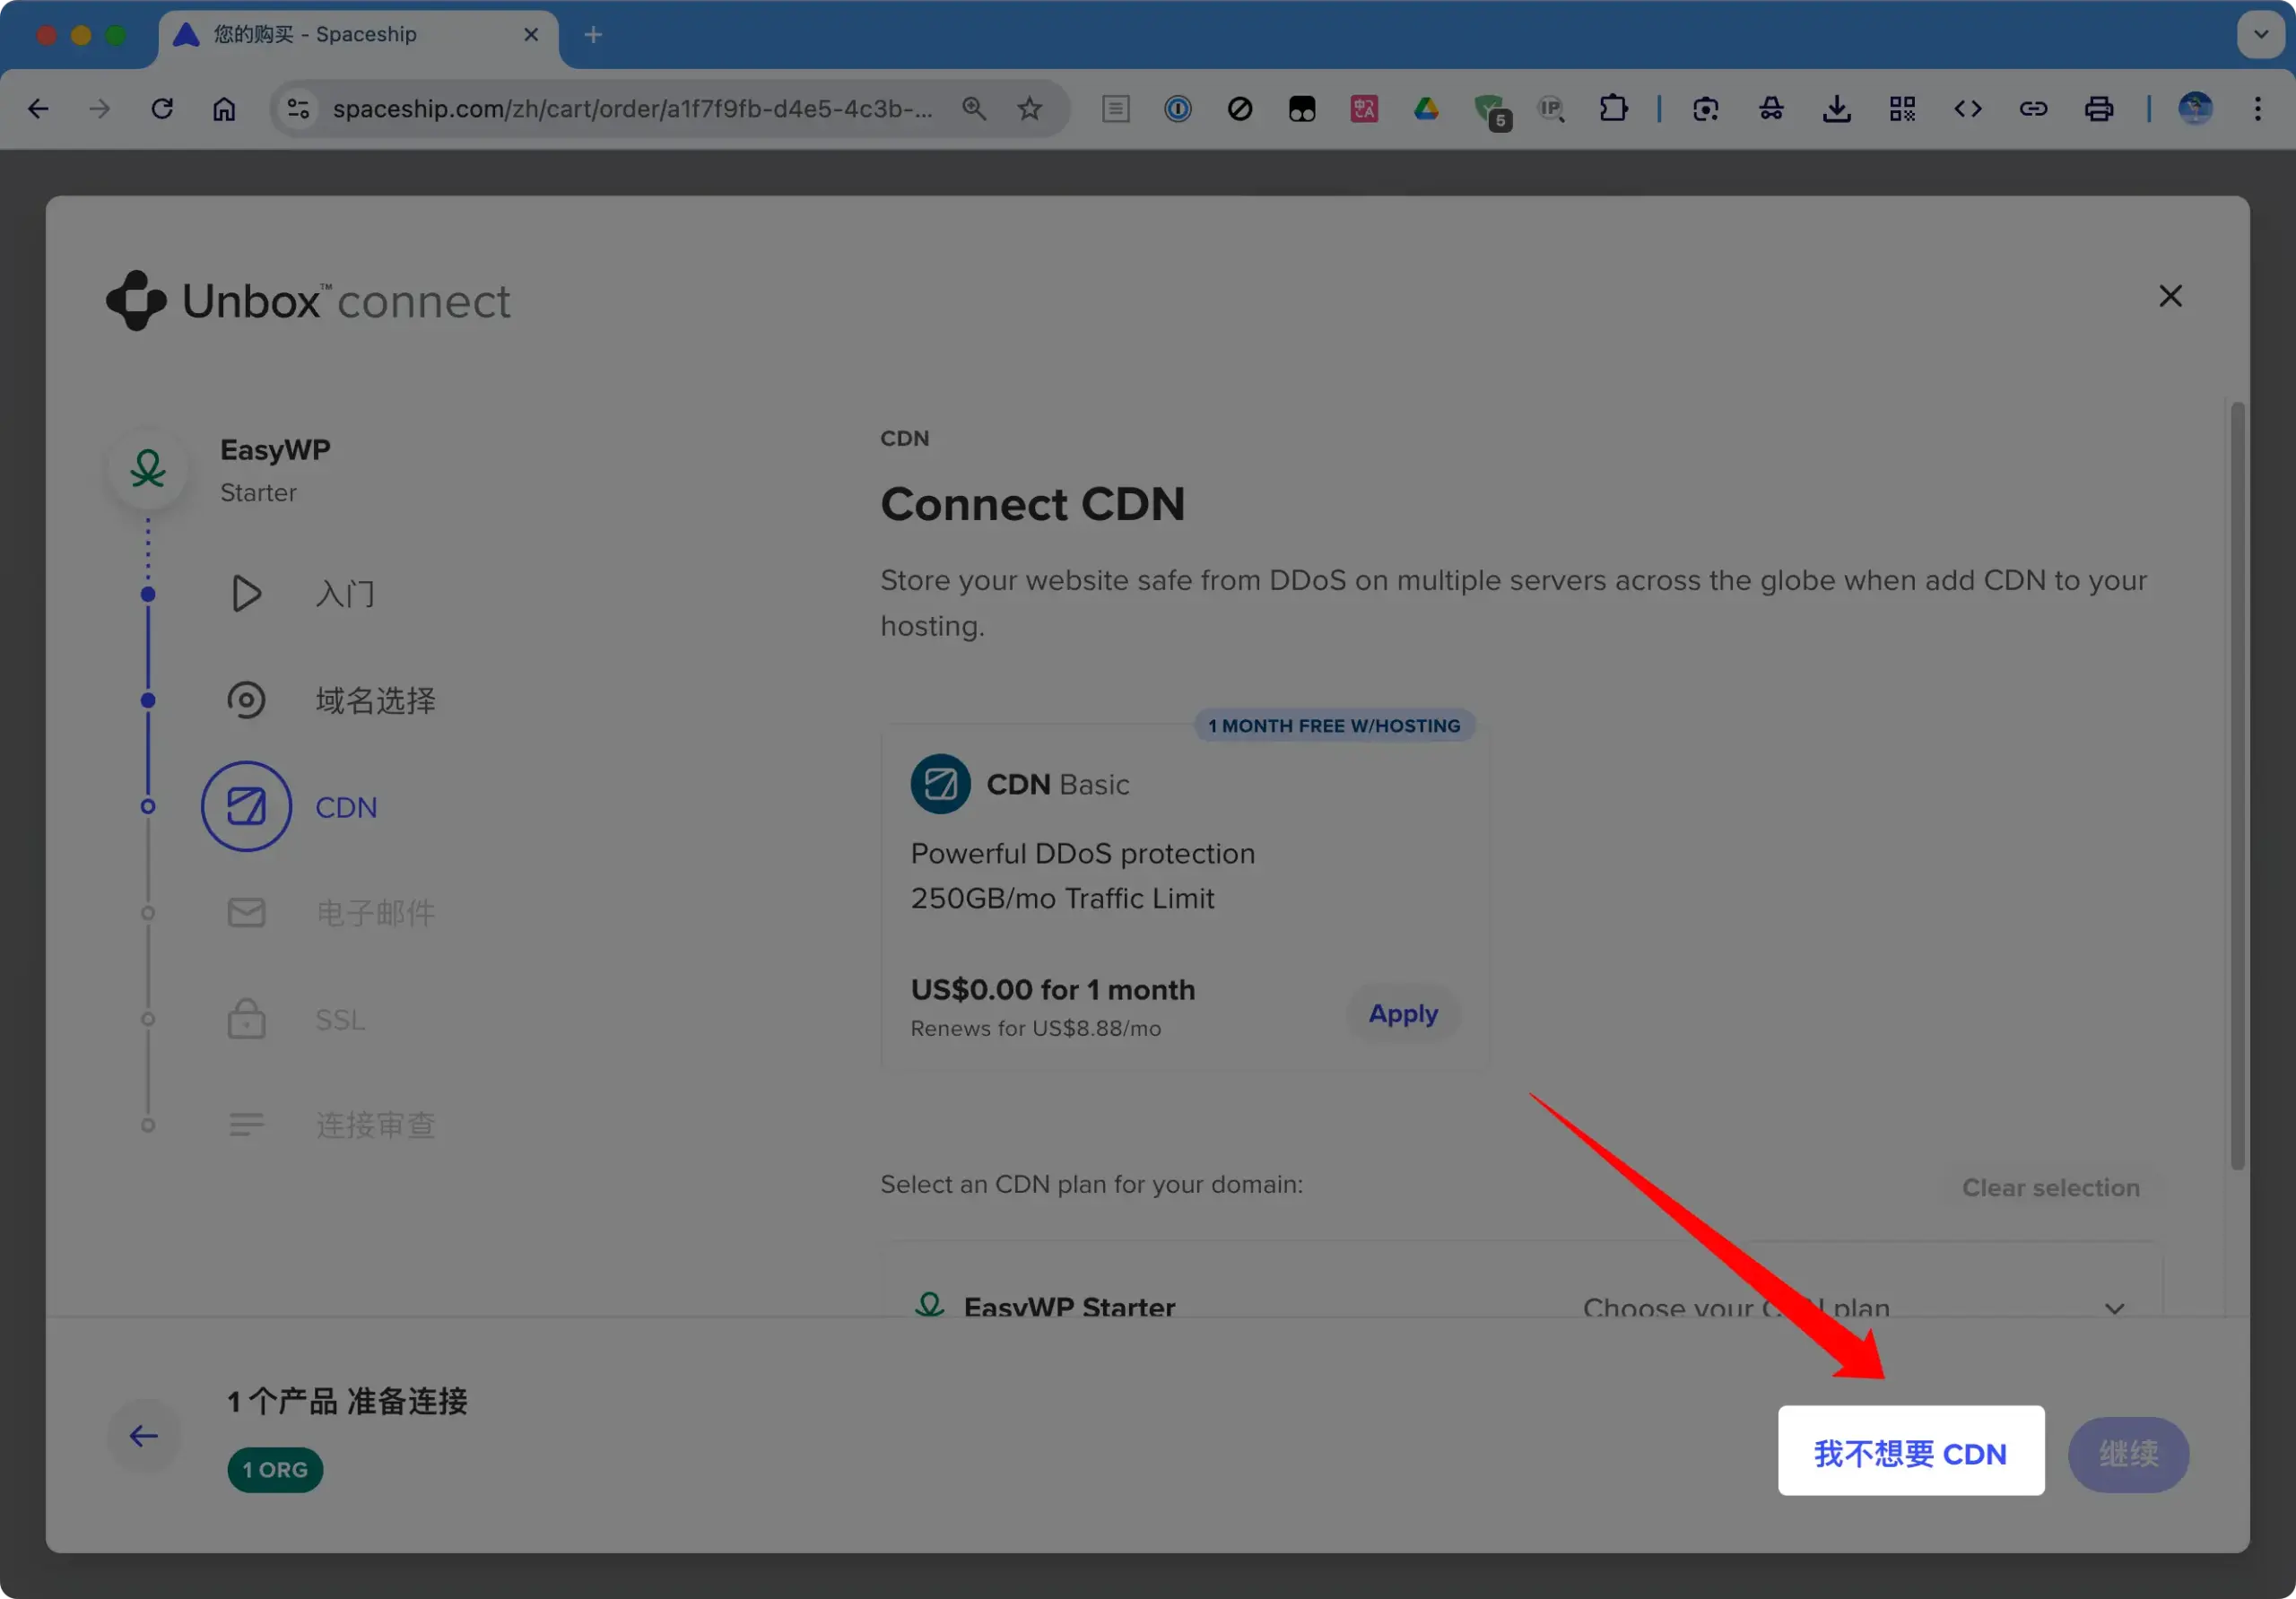
Task: Open the extensions puzzle piece menu
Action: (1614, 109)
